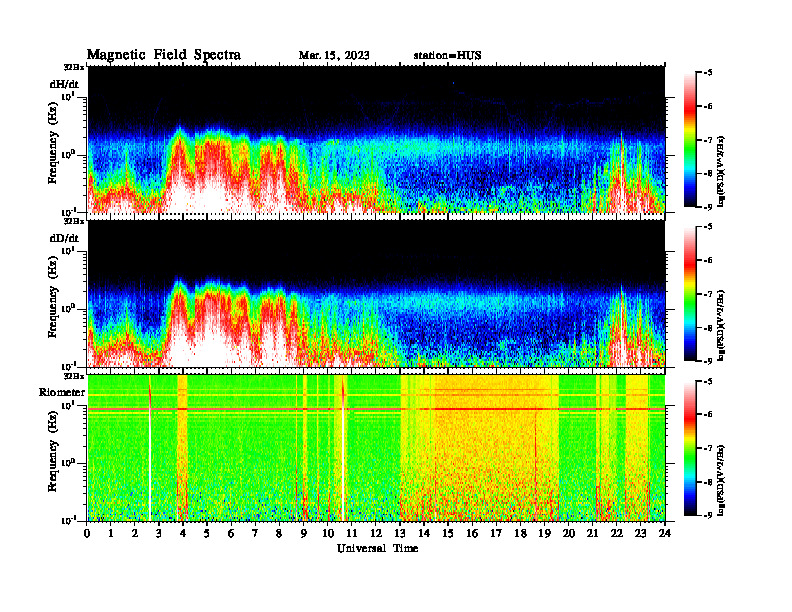Click the "-5" tick of the Riometer color bar
Image resolution: width=792 pixels, height=612 pixels.
(x=708, y=381)
